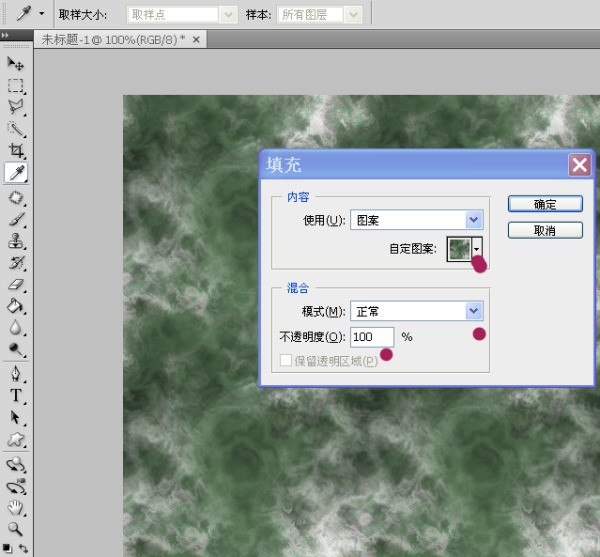Image resolution: width=600 pixels, height=557 pixels.
Task: Expand the 自定图案 pattern picker arrow
Action: (x=477, y=248)
